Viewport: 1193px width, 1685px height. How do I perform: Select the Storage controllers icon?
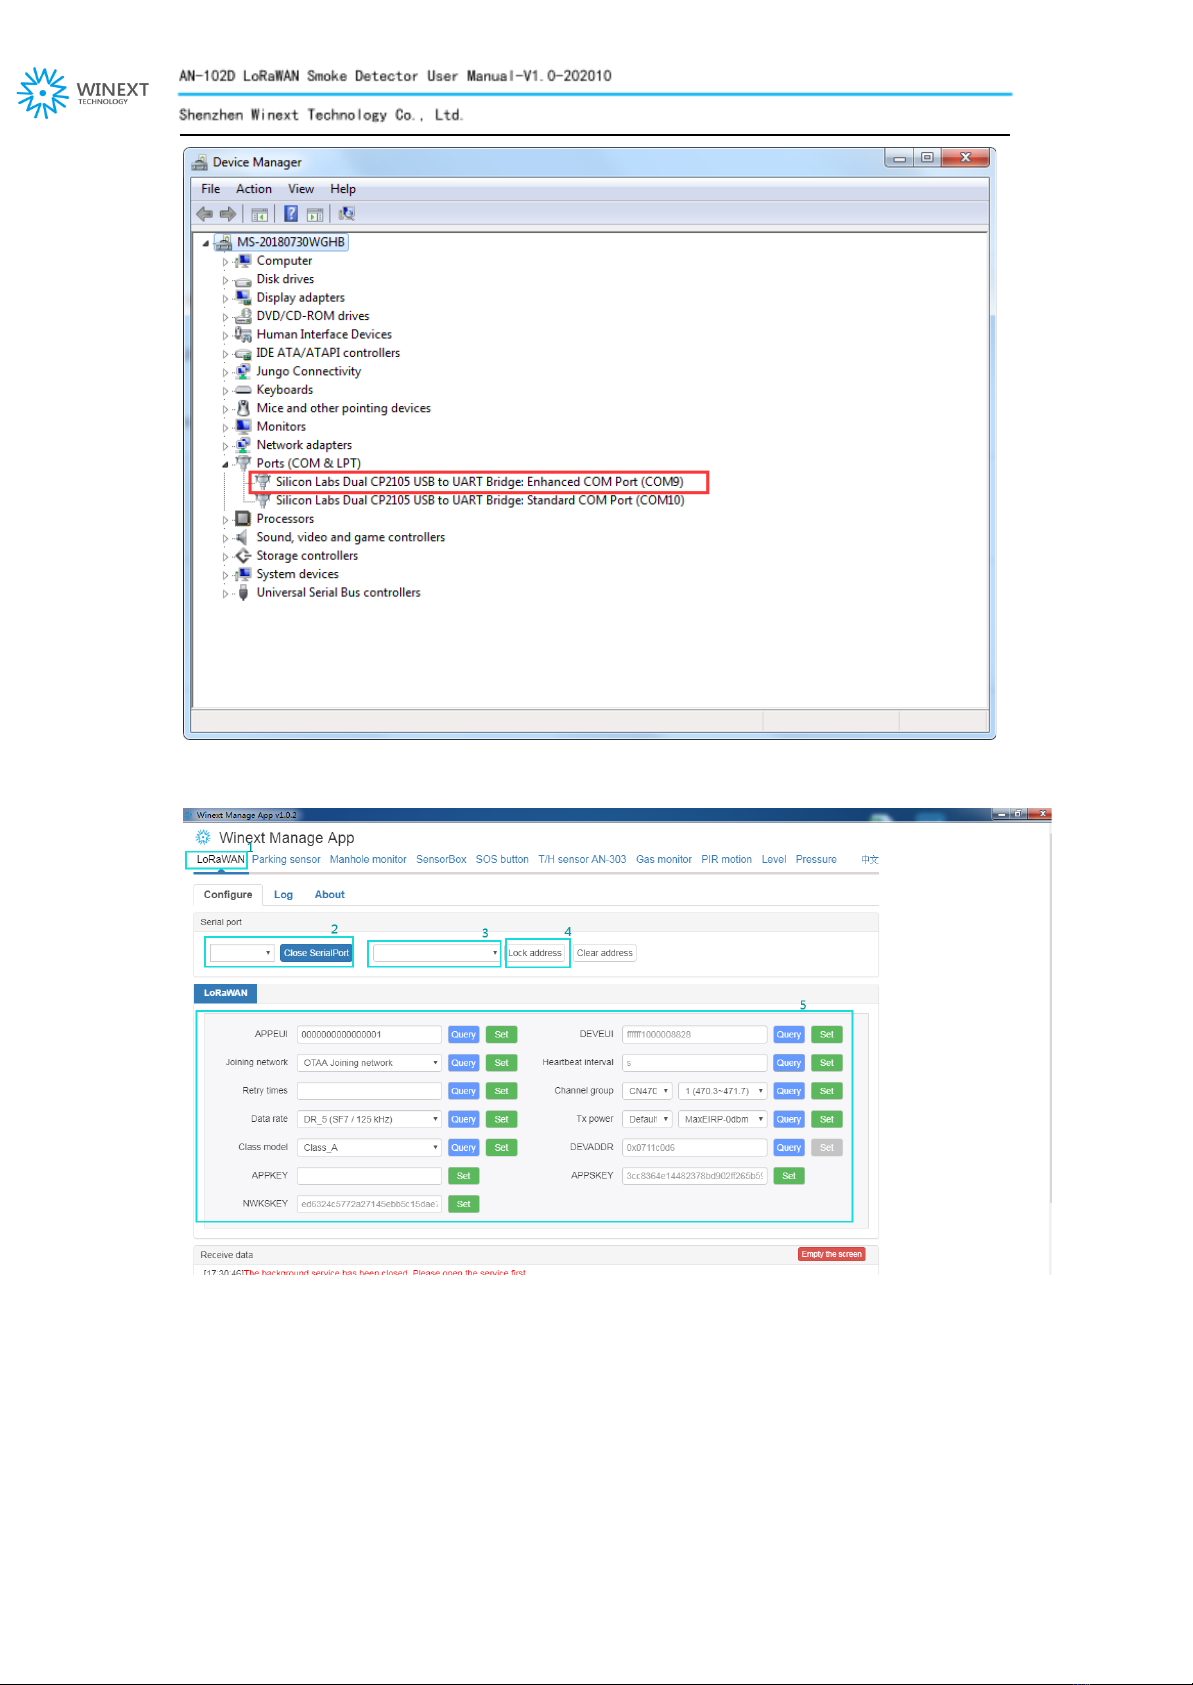243,556
